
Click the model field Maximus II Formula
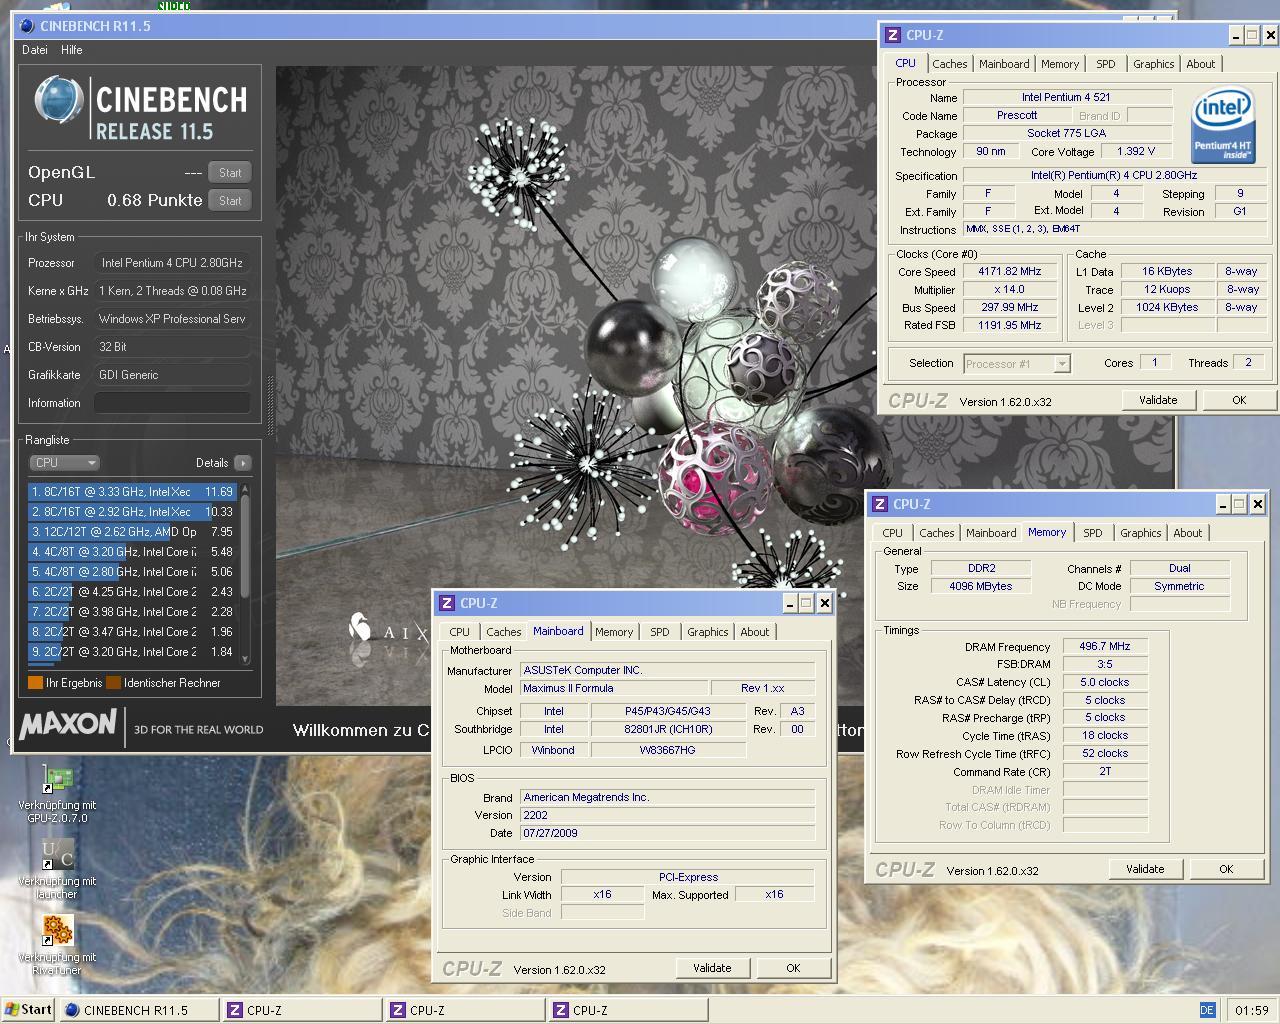pos(613,689)
